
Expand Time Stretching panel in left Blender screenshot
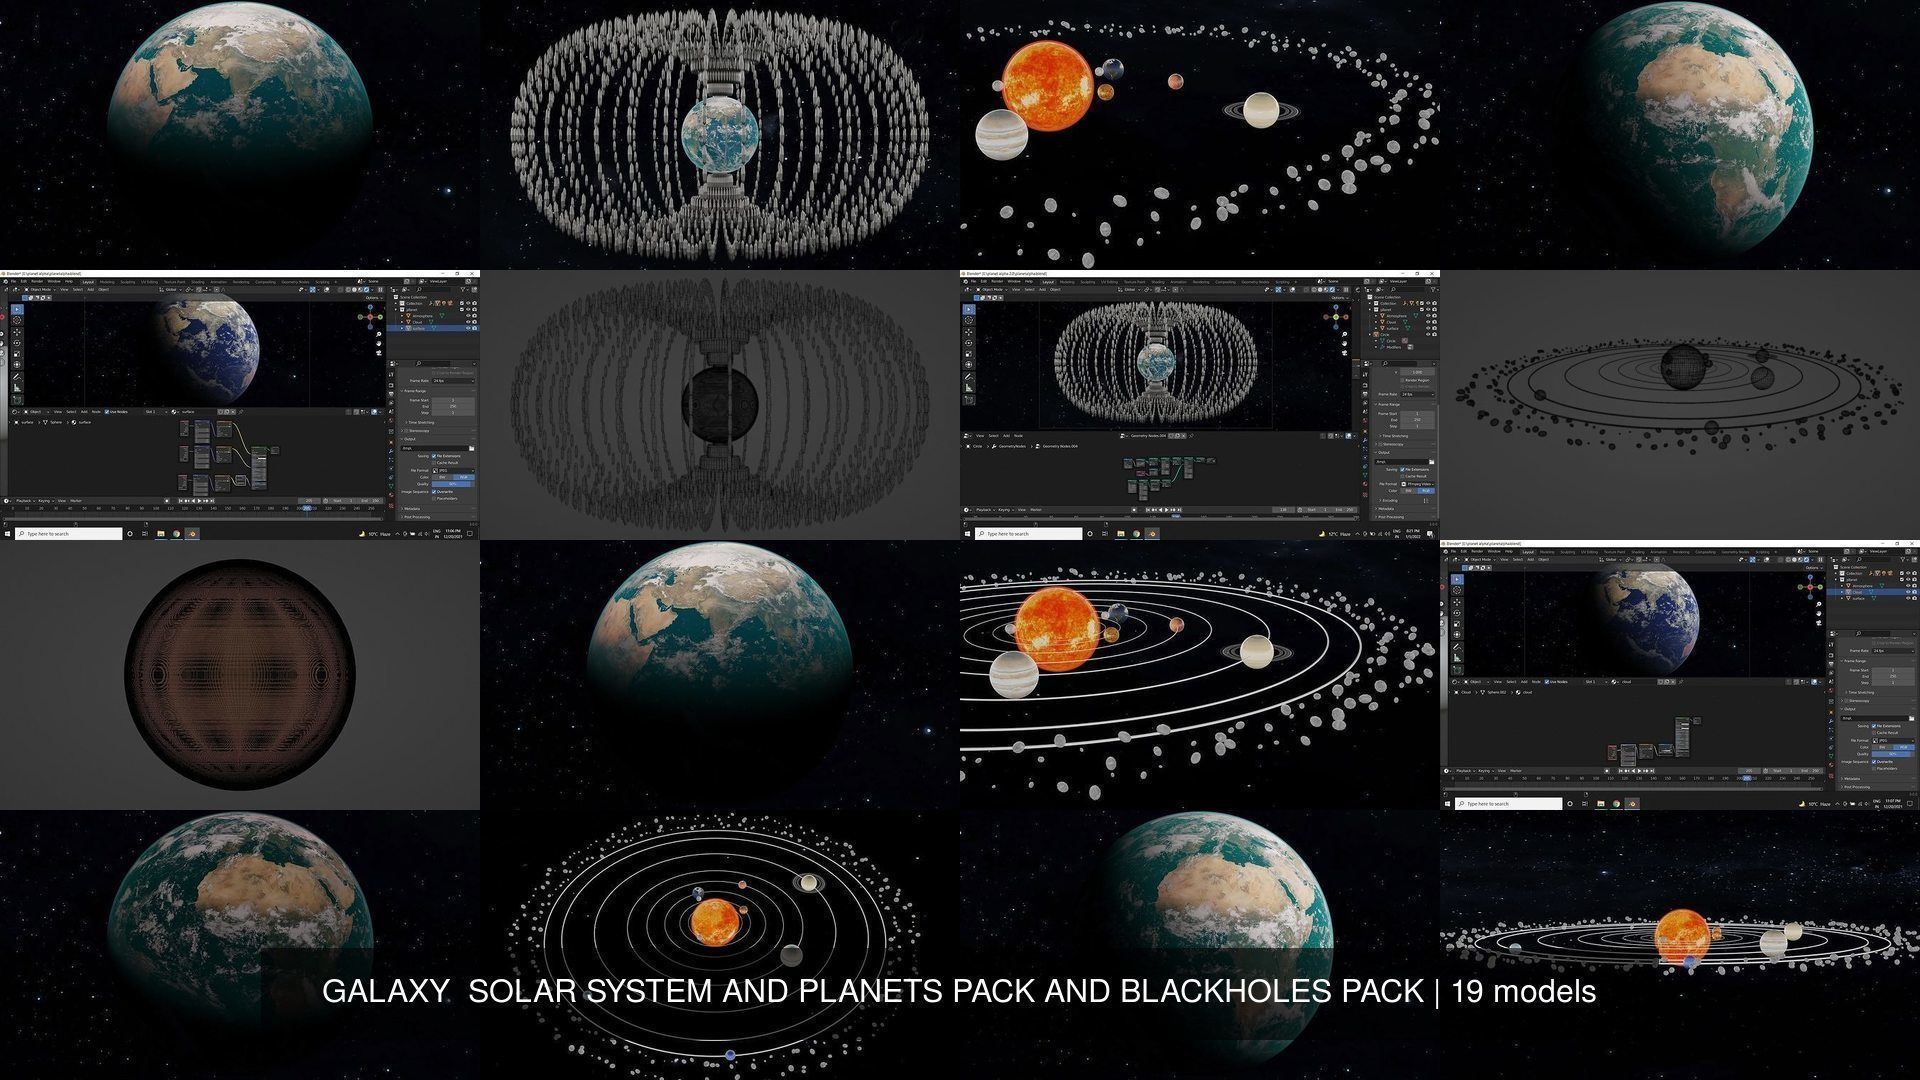pyautogui.click(x=420, y=422)
